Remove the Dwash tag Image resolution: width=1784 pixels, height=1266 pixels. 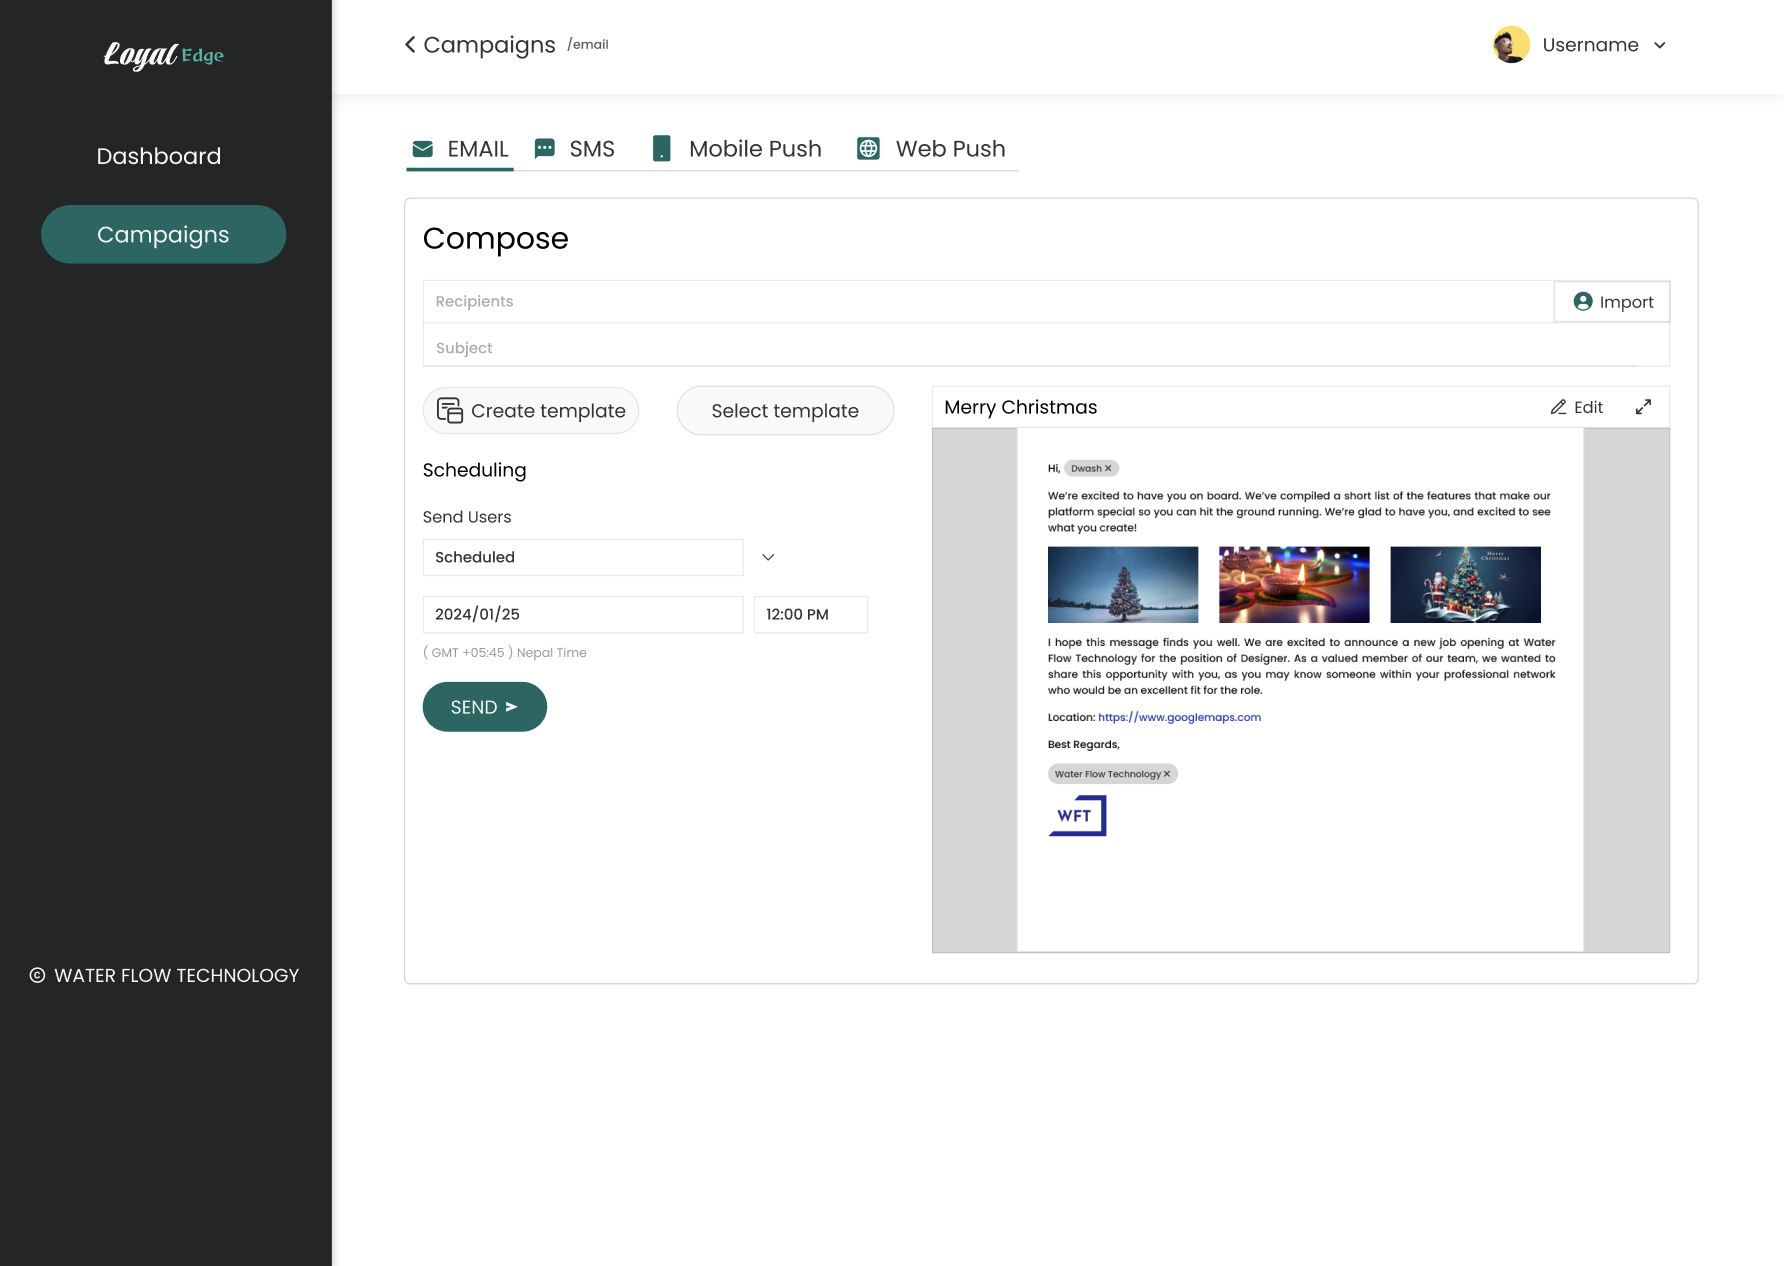(x=1108, y=468)
